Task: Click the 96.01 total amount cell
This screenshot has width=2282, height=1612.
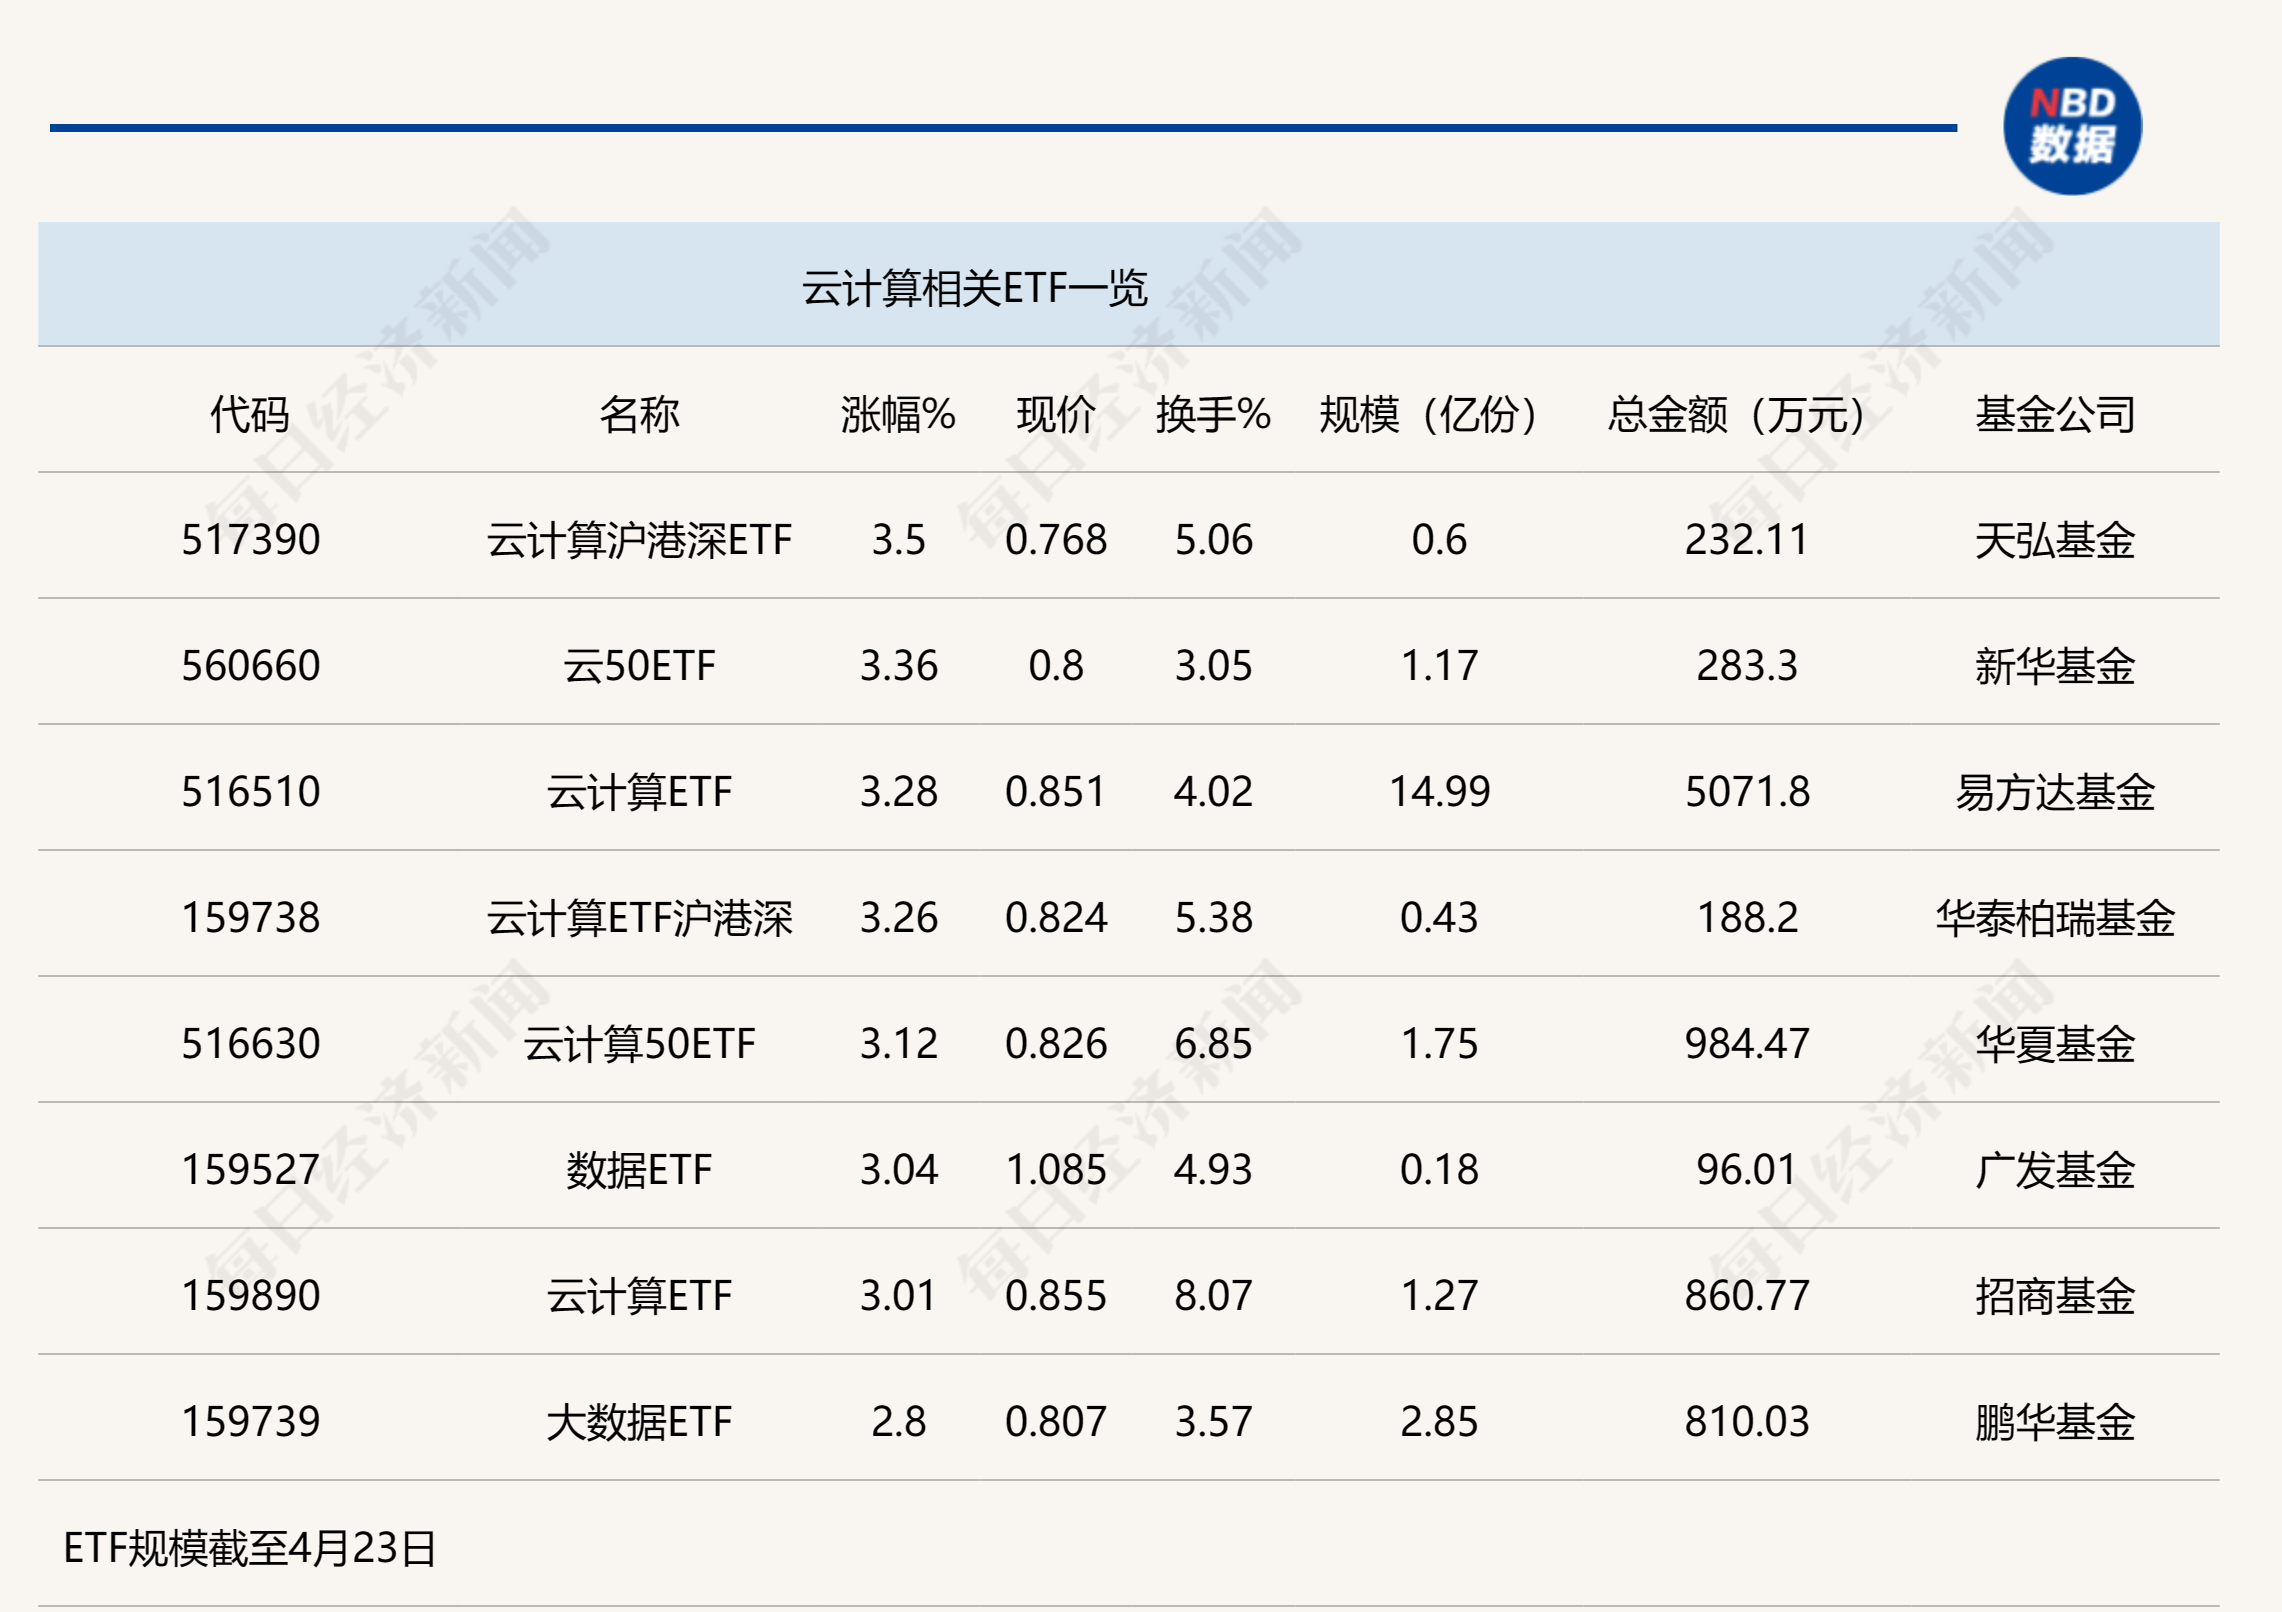Action: point(1747,1170)
